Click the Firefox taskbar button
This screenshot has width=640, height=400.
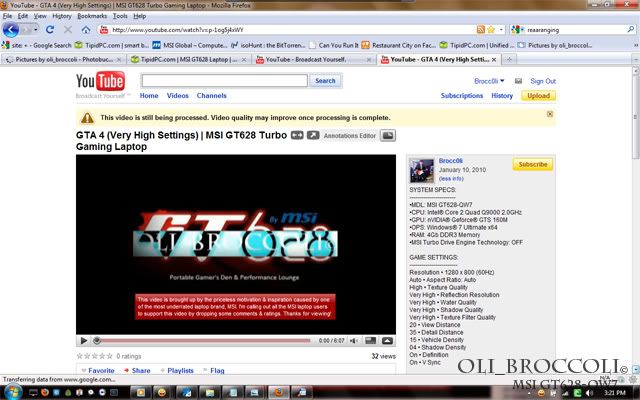279,393
